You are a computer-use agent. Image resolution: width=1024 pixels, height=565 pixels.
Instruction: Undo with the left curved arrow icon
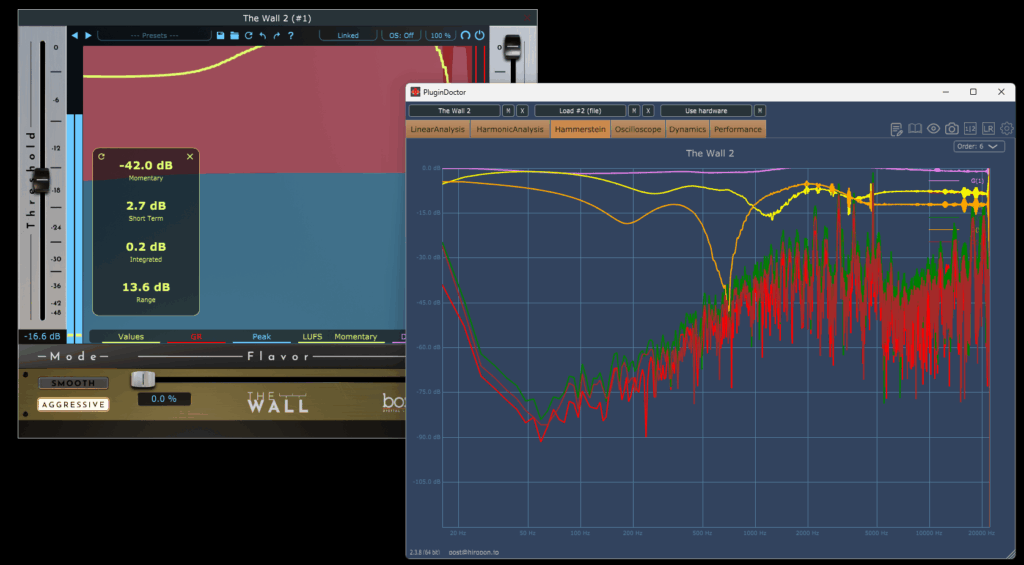(x=263, y=35)
